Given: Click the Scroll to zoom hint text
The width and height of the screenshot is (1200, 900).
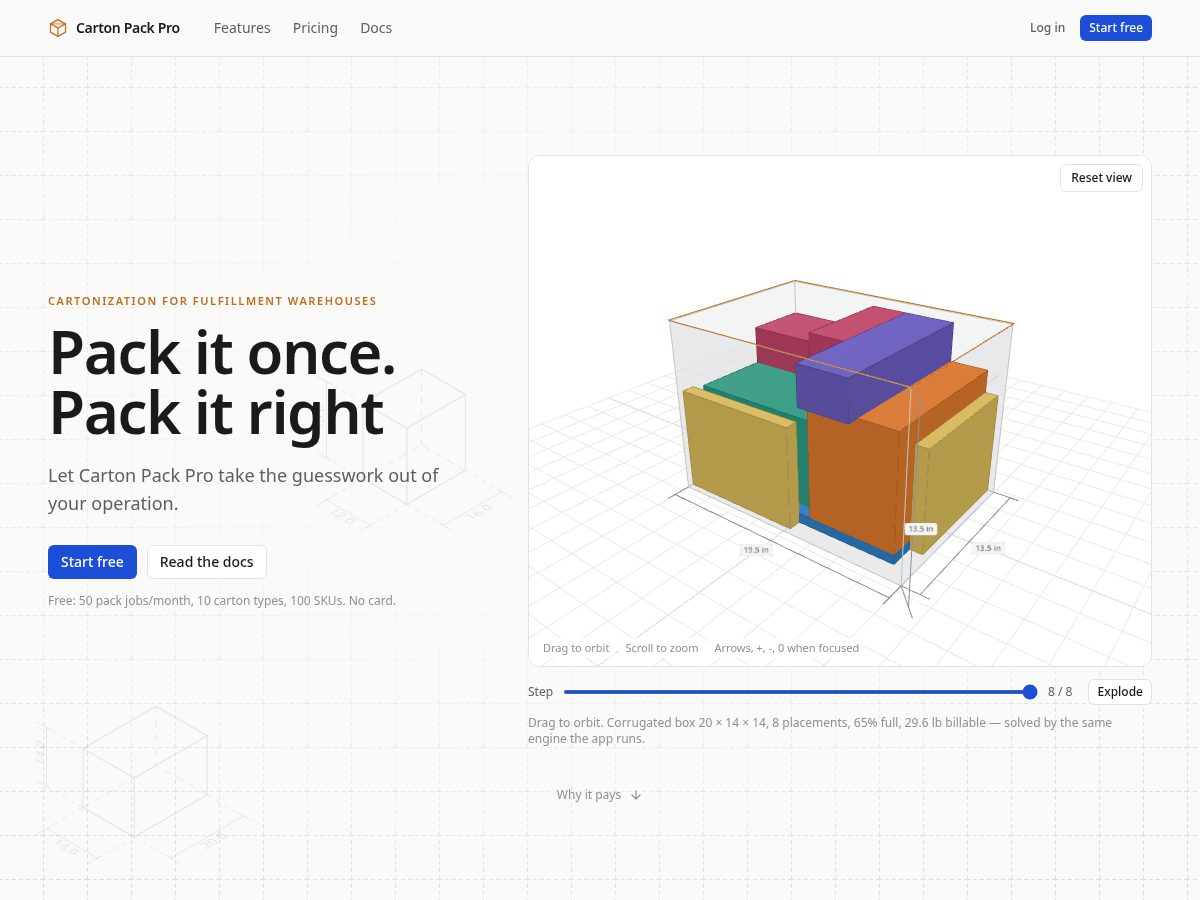Looking at the screenshot, I should [x=662, y=648].
